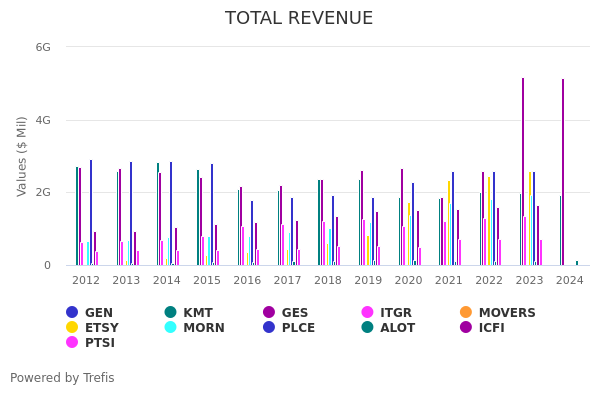Click the teal dot beside ALOT
Image resolution: width=600 pixels, height=400 pixels.
(368, 328)
